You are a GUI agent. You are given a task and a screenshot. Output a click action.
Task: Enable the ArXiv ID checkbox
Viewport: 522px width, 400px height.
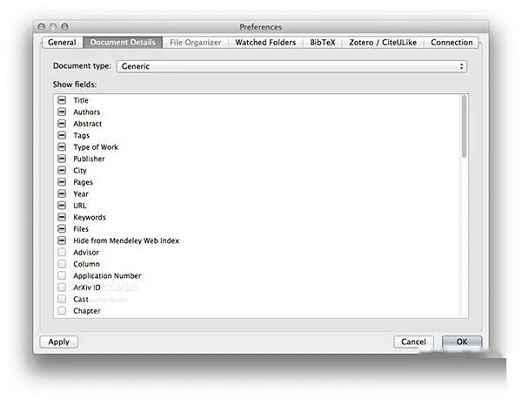(62, 287)
